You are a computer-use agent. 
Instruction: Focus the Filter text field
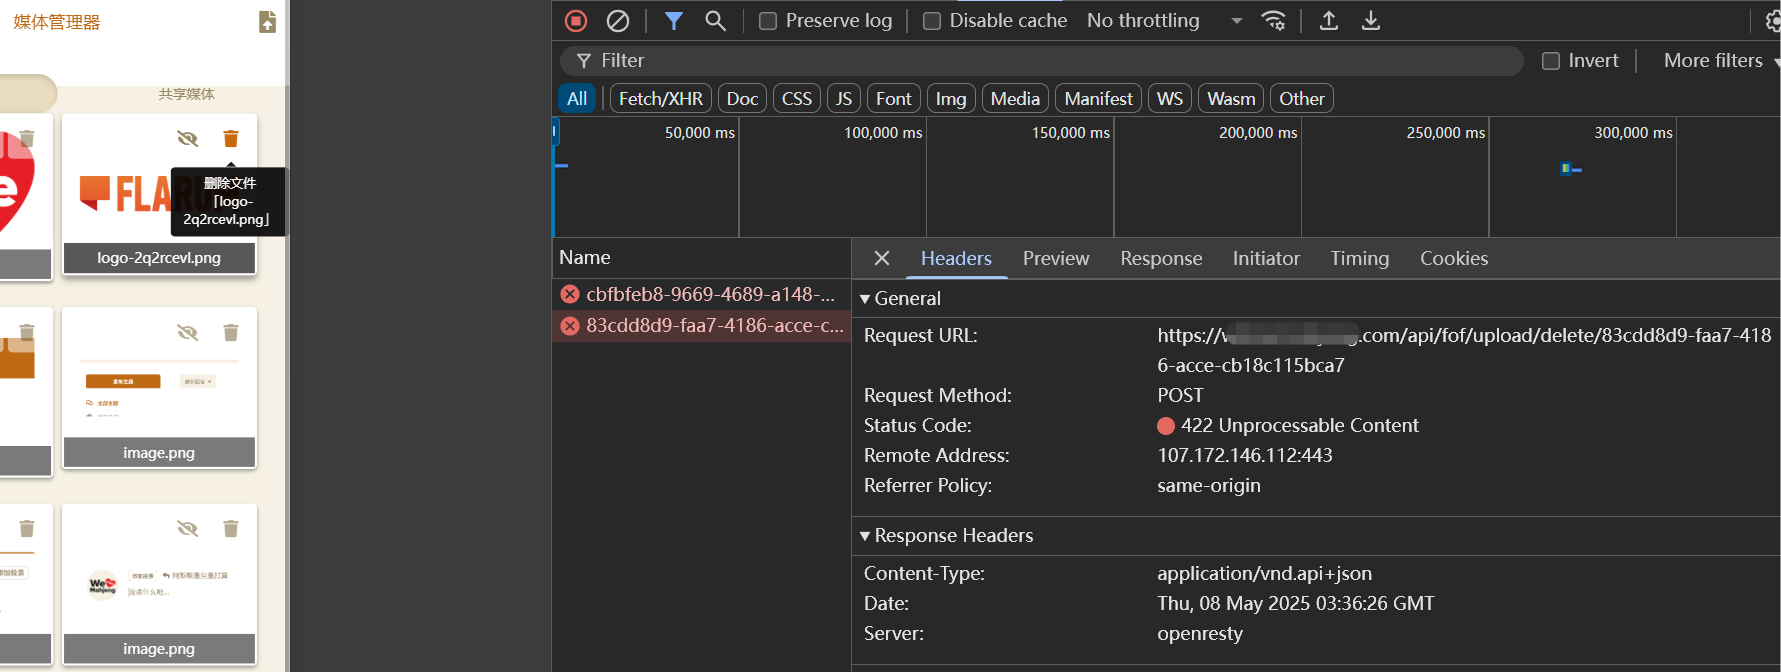click(1042, 61)
